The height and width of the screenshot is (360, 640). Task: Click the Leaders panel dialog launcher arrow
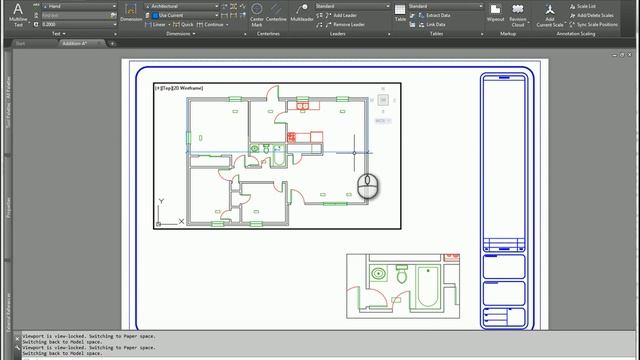(x=389, y=34)
